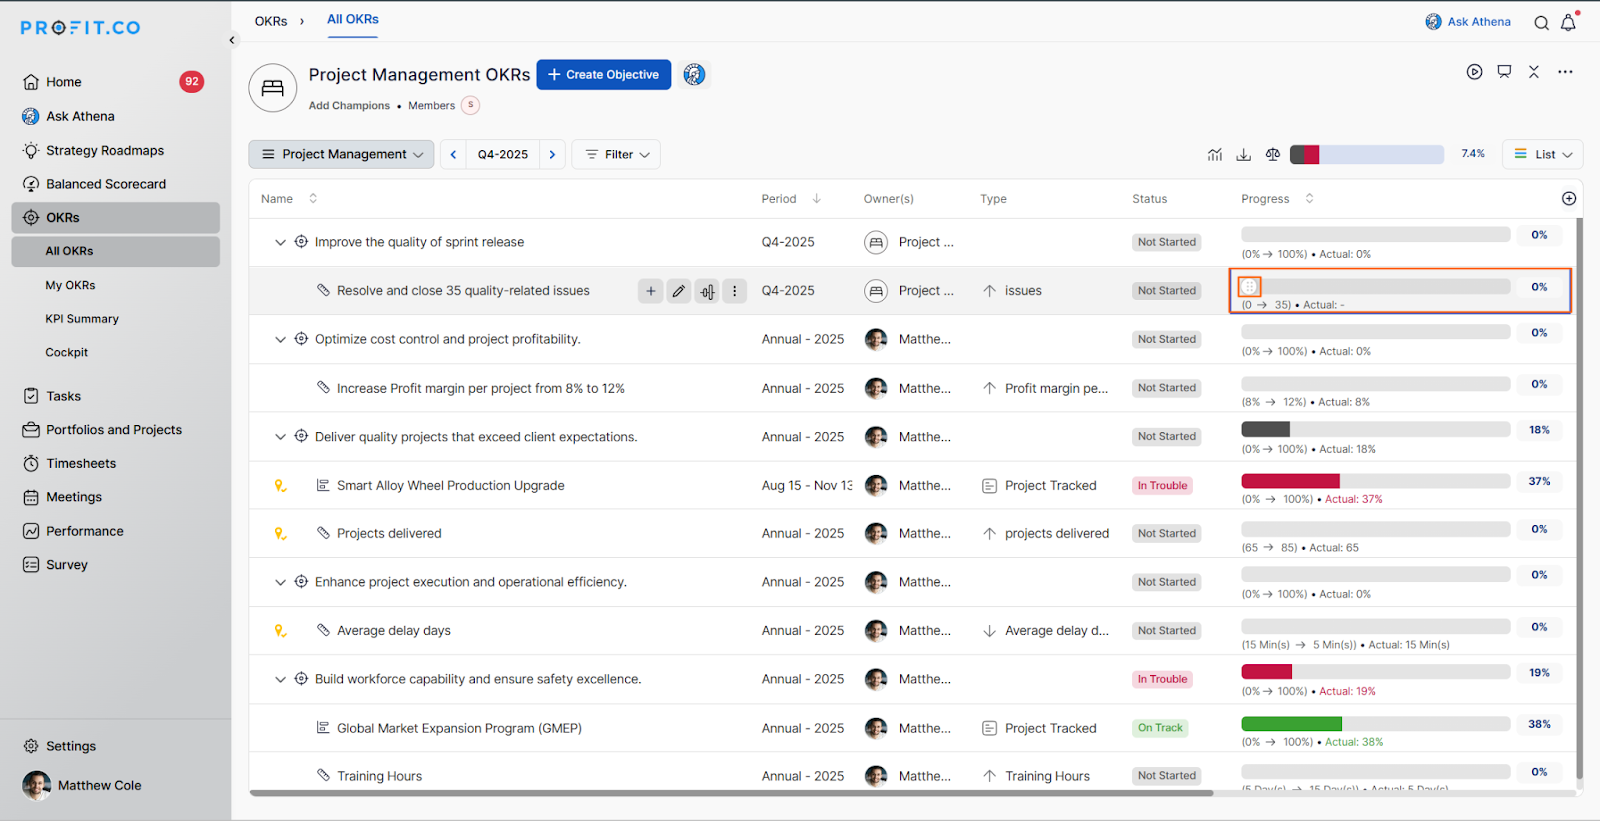Collapse the left sidebar arrow

[x=232, y=40]
